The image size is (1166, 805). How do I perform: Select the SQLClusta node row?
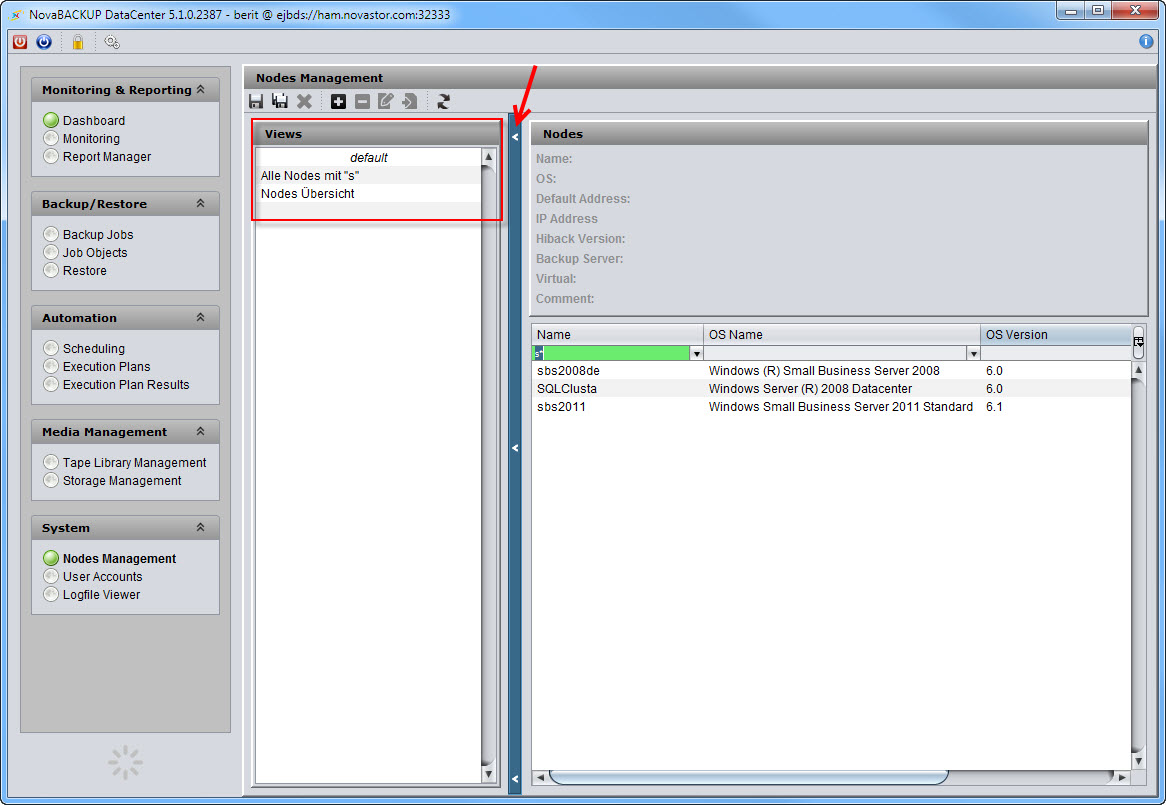click(831, 389)
